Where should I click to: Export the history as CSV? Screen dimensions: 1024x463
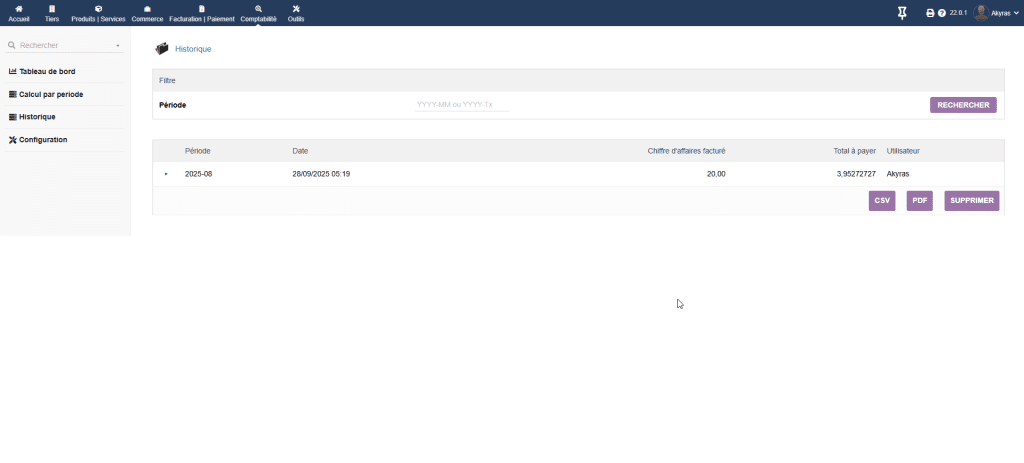coord(882,200)
